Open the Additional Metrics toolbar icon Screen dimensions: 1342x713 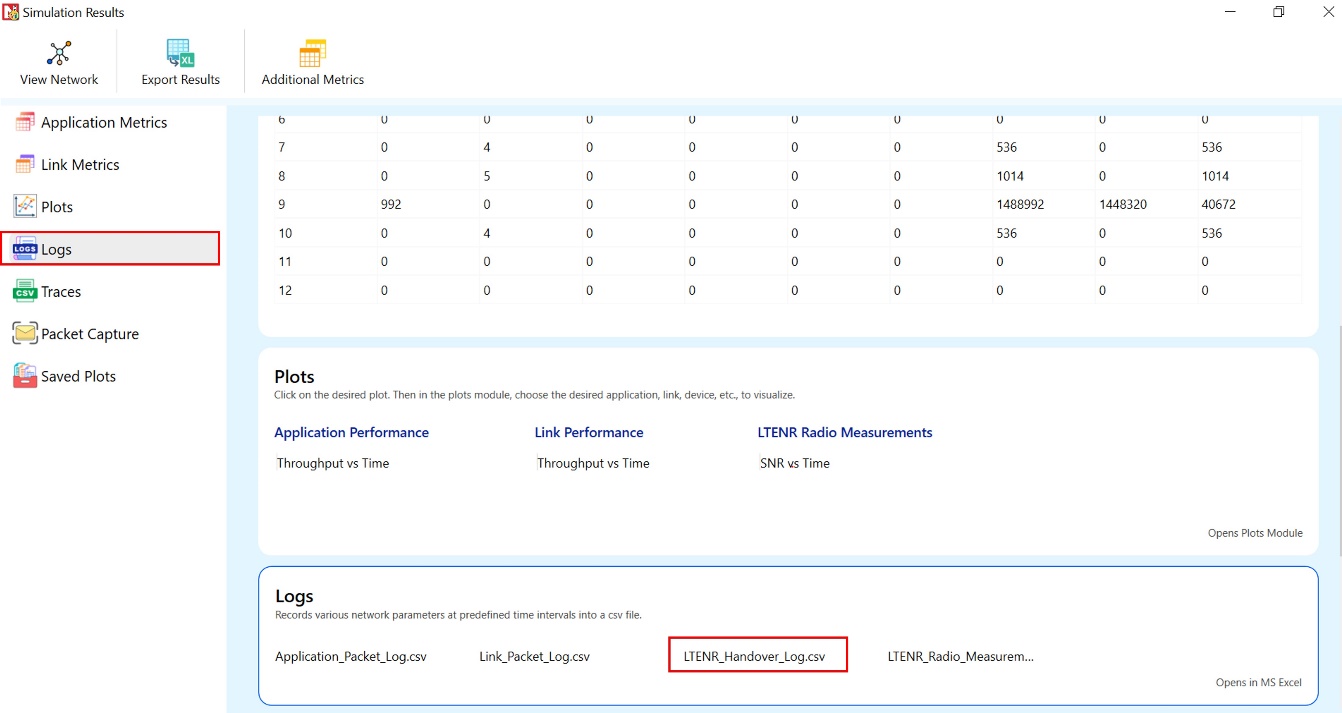pos(312,54)
